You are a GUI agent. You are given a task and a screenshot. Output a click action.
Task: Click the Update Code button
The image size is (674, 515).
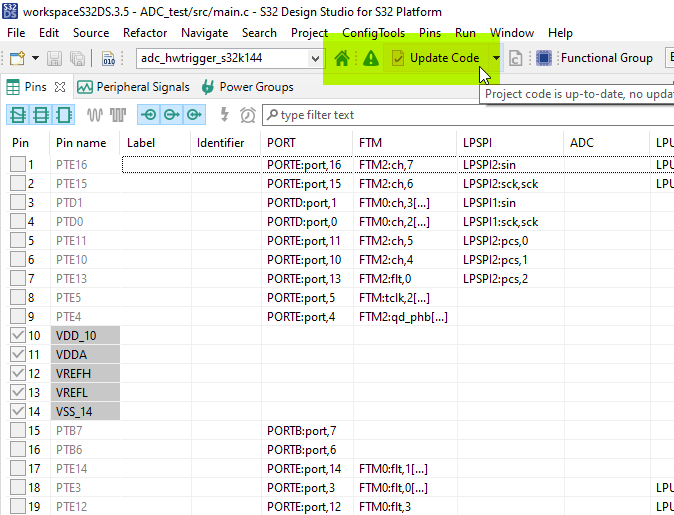point(436,58)
